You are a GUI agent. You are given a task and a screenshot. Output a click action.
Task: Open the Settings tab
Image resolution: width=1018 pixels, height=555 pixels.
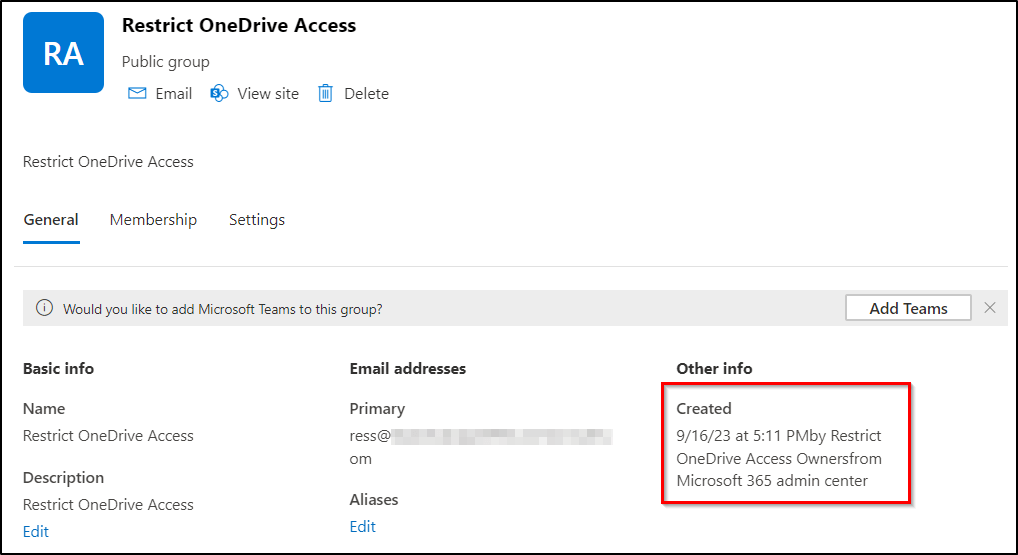pyautogui.click(x=257, y=220)
